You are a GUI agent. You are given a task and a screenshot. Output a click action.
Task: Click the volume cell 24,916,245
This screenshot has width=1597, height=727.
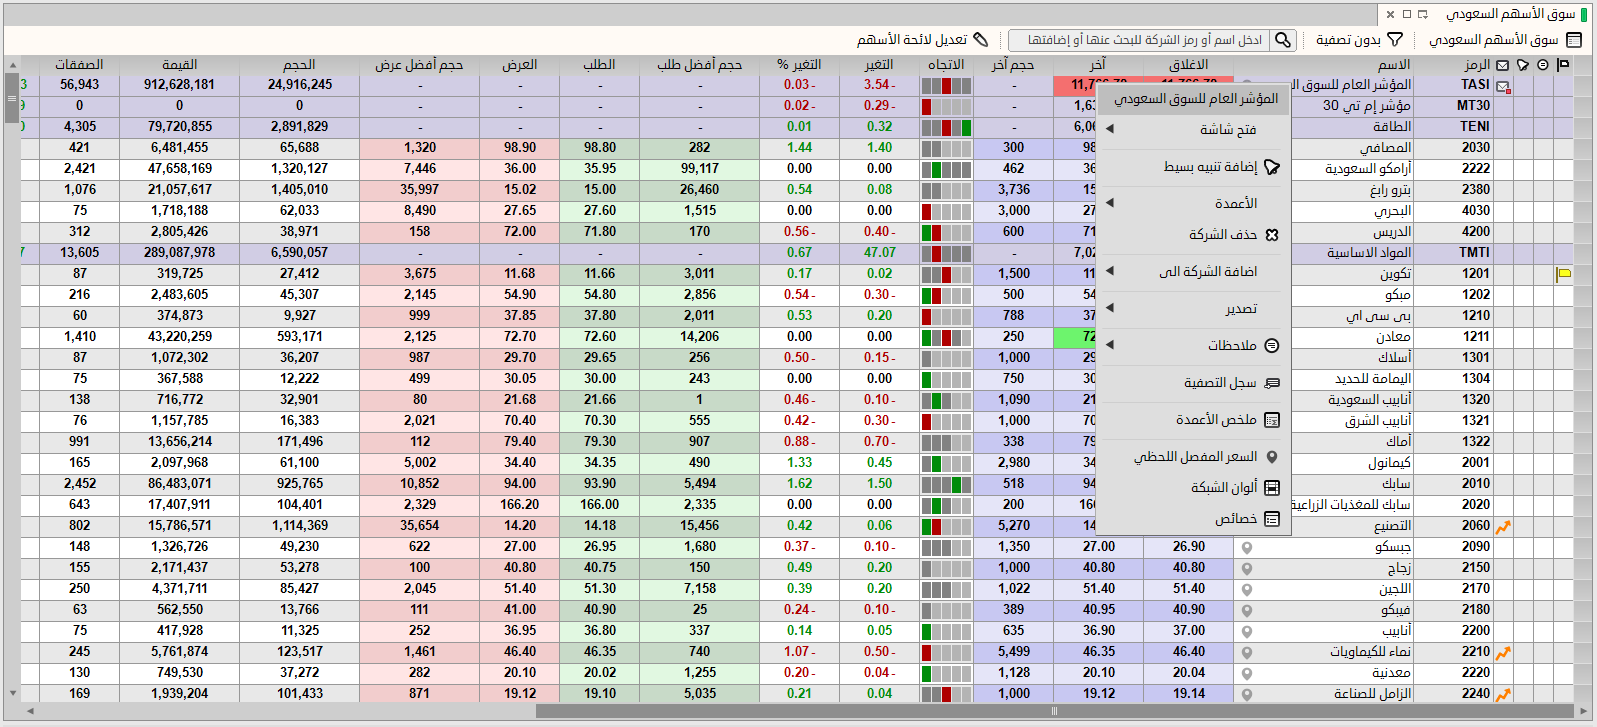pos(299,85)
